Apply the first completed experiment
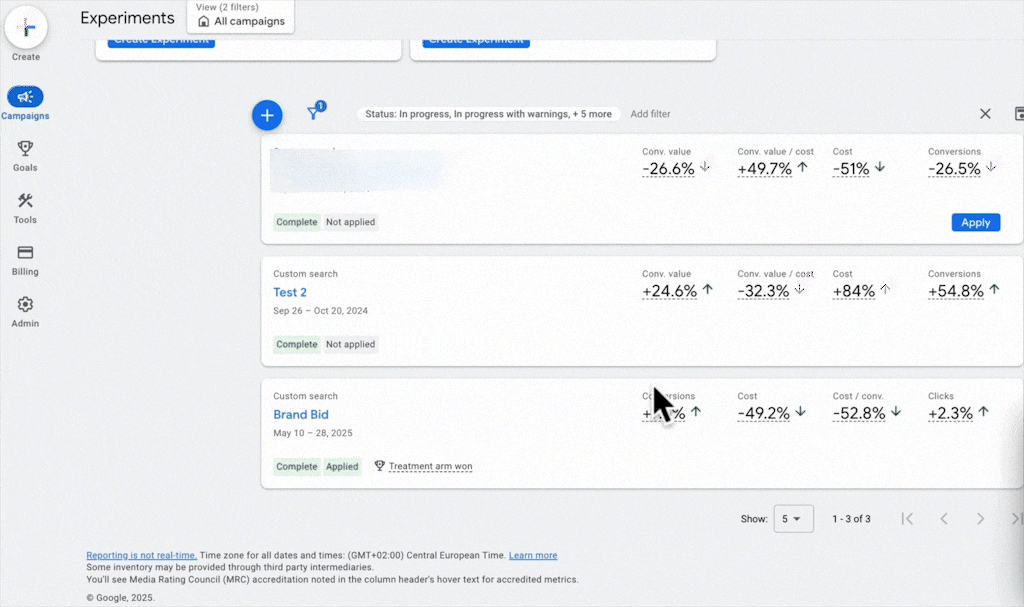 [975, 223]
